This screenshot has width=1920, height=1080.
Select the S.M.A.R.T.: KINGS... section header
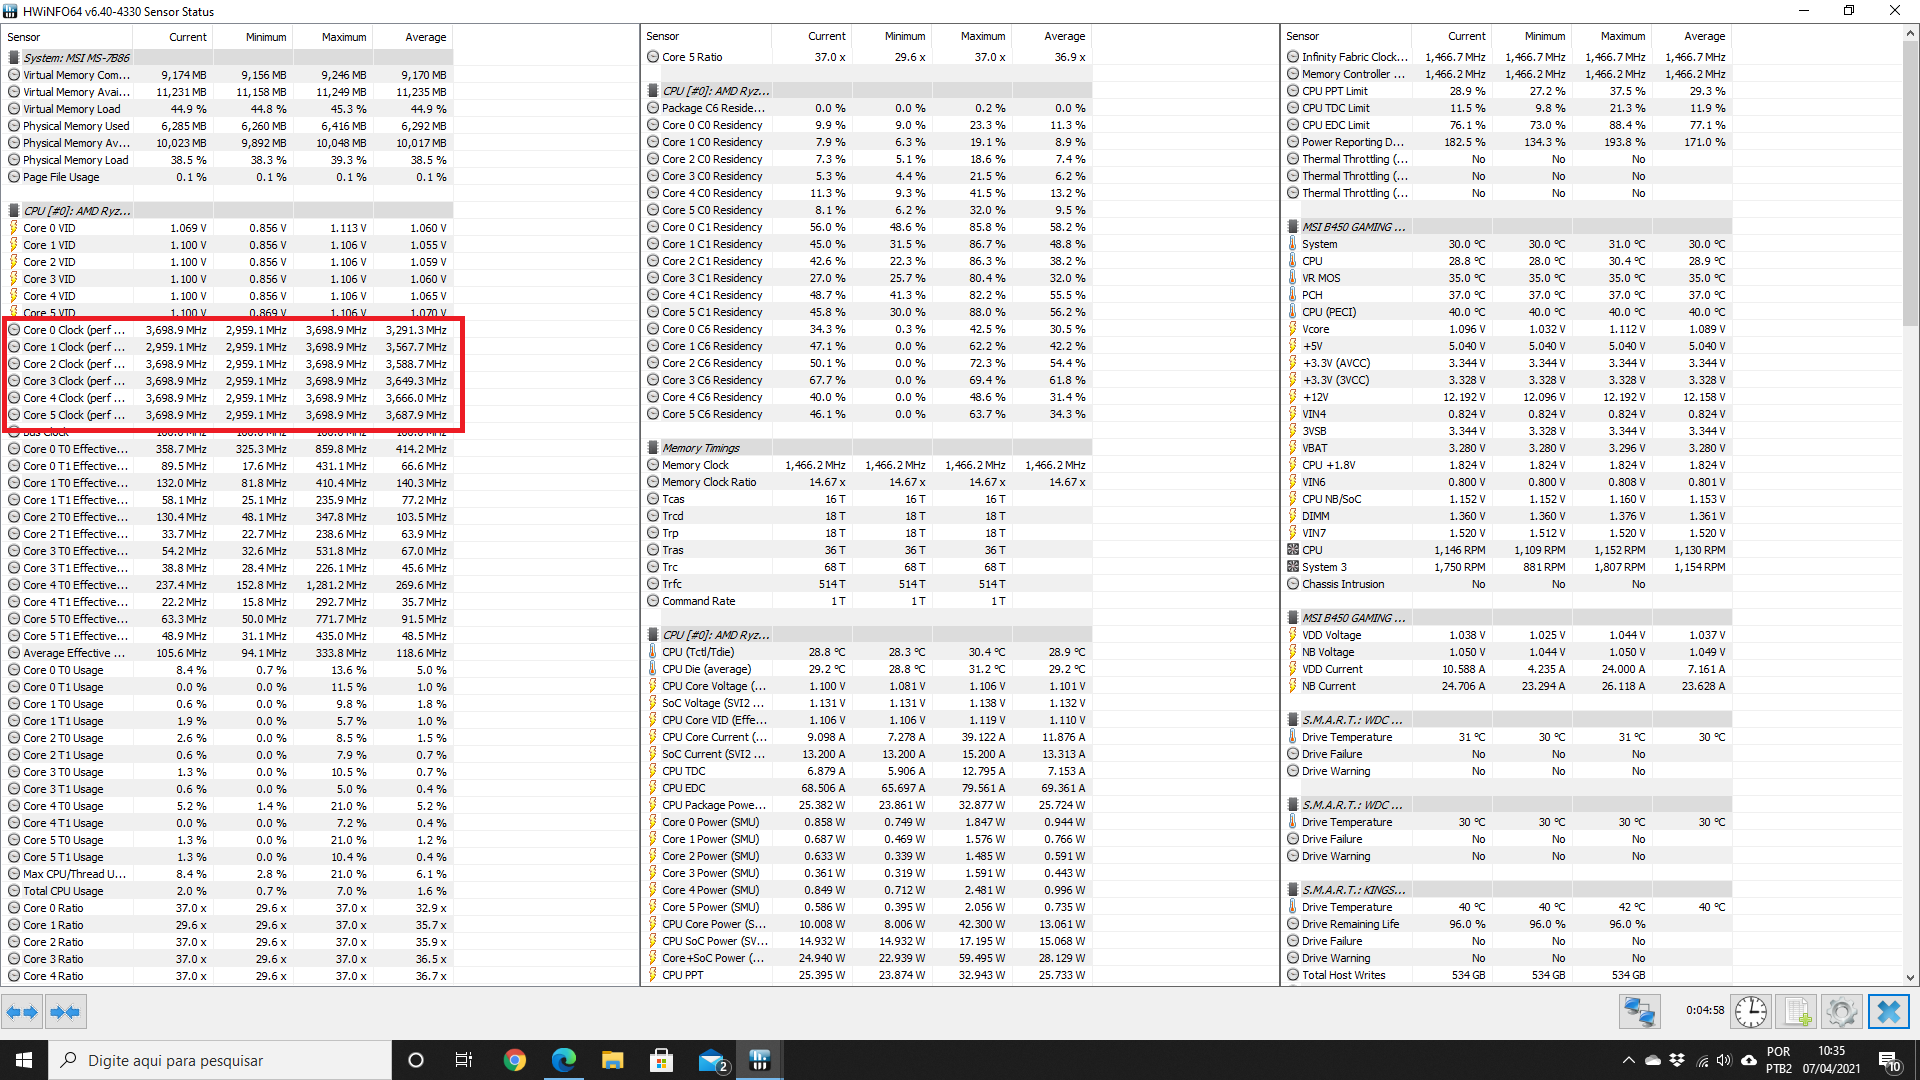[1507, 890]
